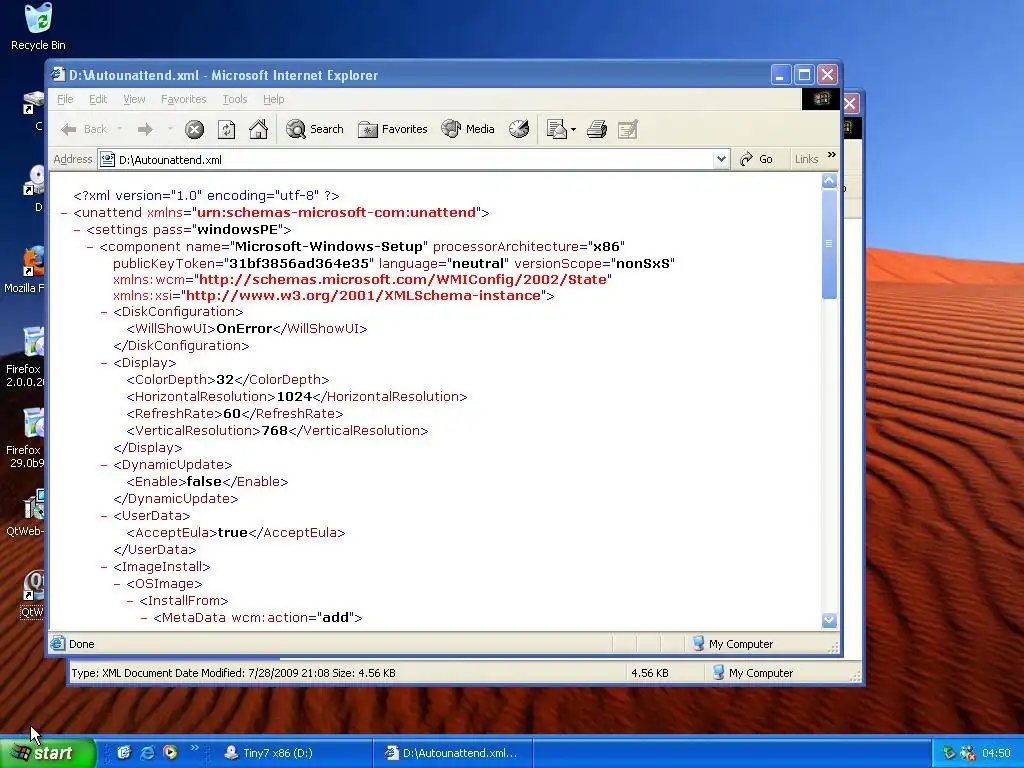Expand the Quick Launch overflow chevron
1024x768 pixels.
194,748
